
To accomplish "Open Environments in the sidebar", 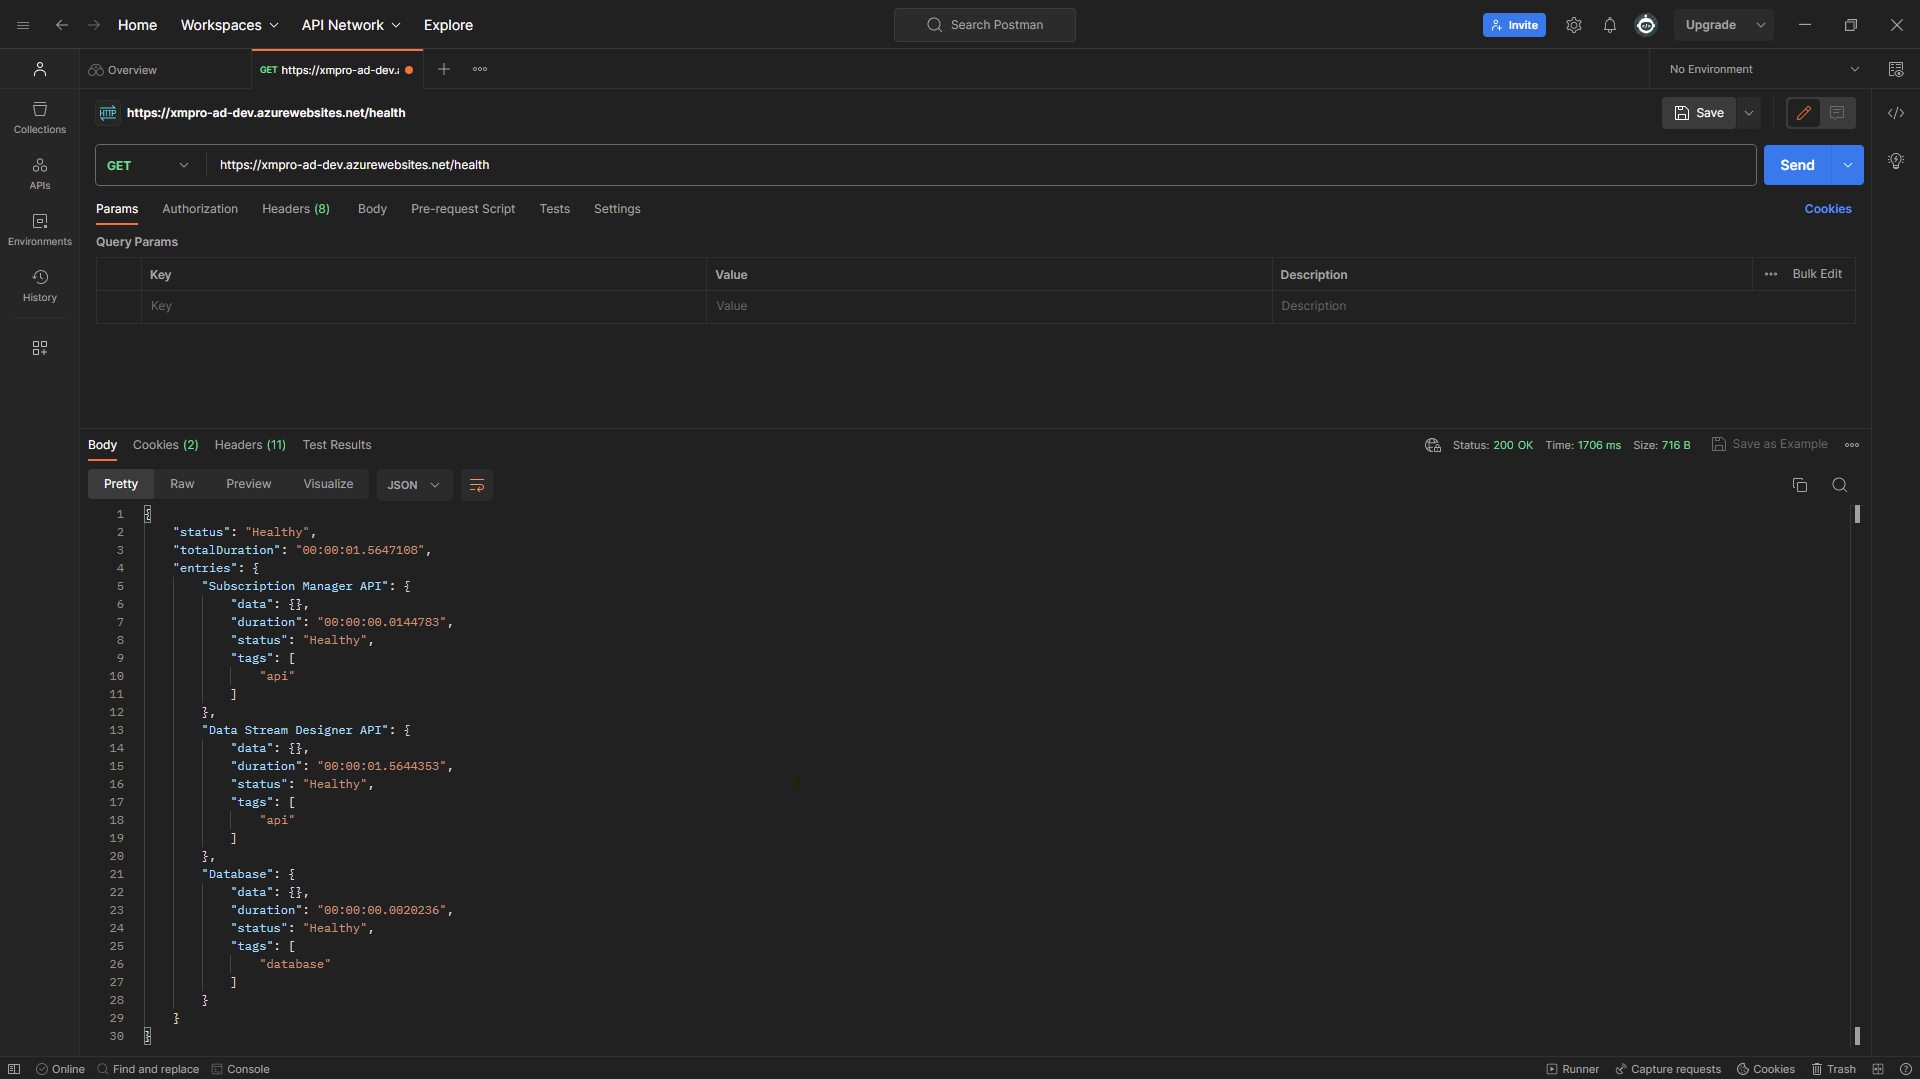I will pos(40,229).
